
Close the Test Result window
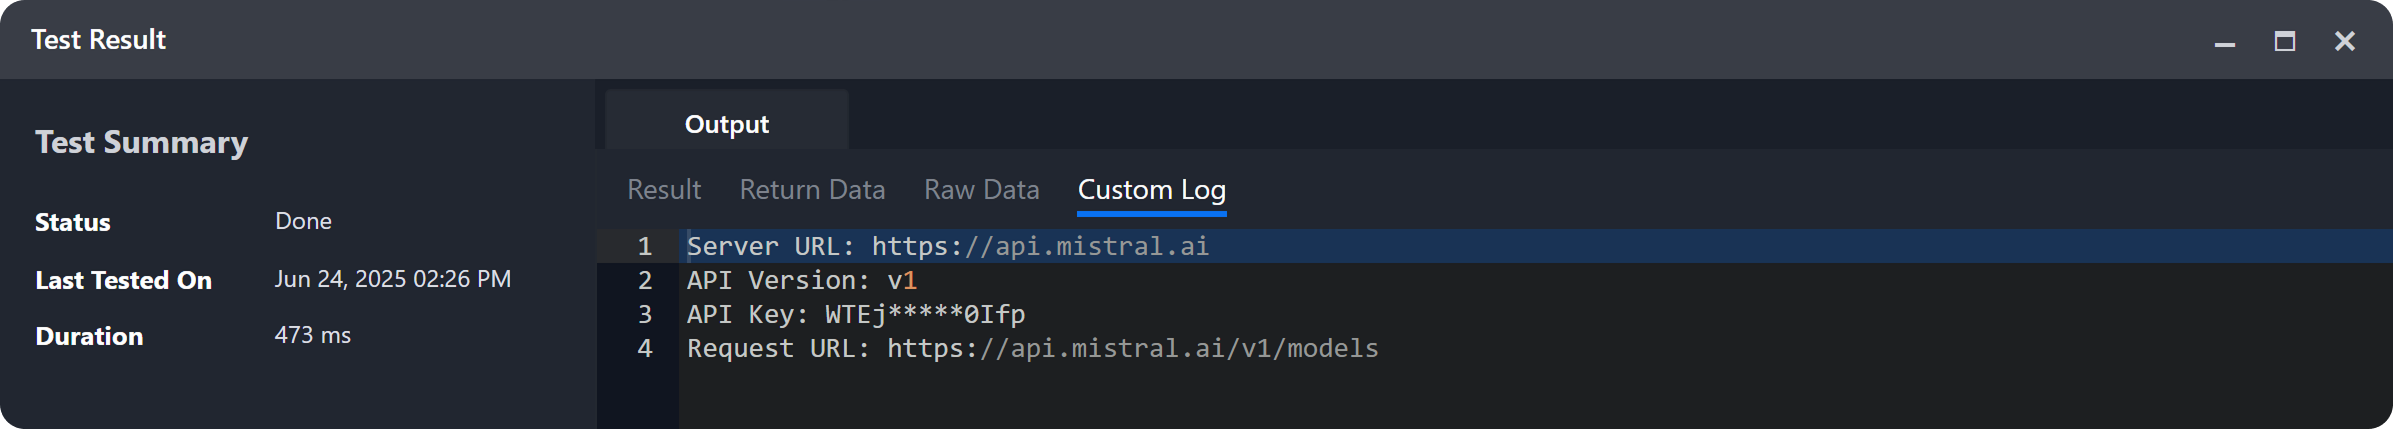(x=2344, y=41)
